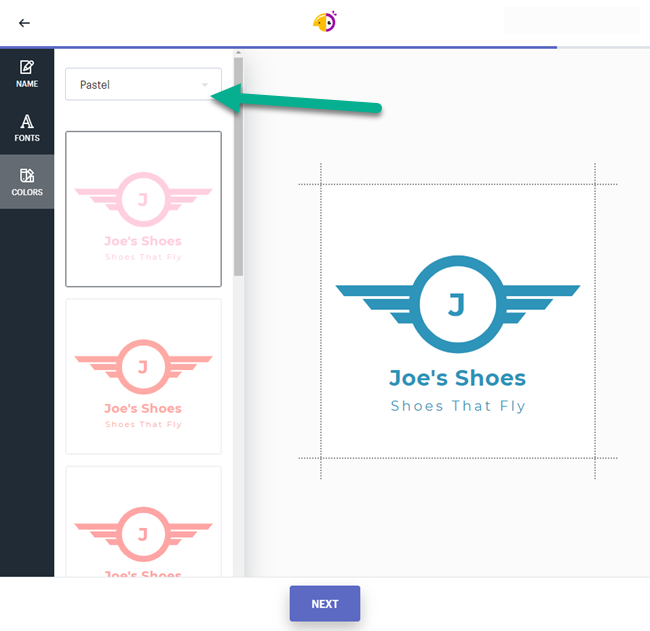Click the "Joe's Shoes" title in preview
Image resolution: width=650 pixels, height=631 pixels.
[x=457, y=378]
